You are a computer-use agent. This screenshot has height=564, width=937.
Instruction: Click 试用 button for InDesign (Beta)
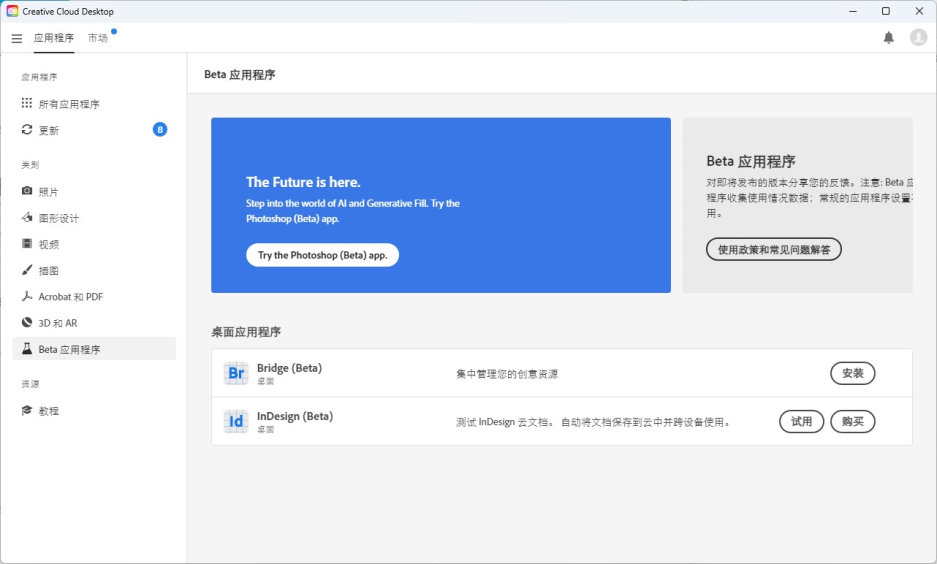tap(801, 421)
